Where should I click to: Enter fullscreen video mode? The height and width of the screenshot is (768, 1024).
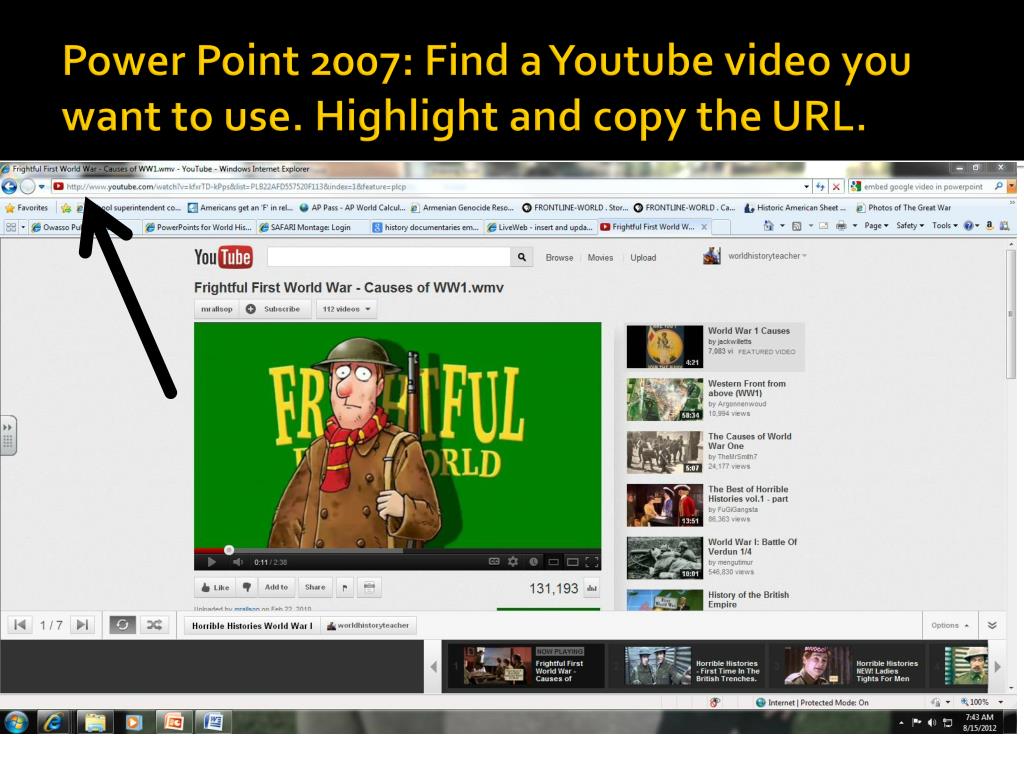tap(592, 562)
